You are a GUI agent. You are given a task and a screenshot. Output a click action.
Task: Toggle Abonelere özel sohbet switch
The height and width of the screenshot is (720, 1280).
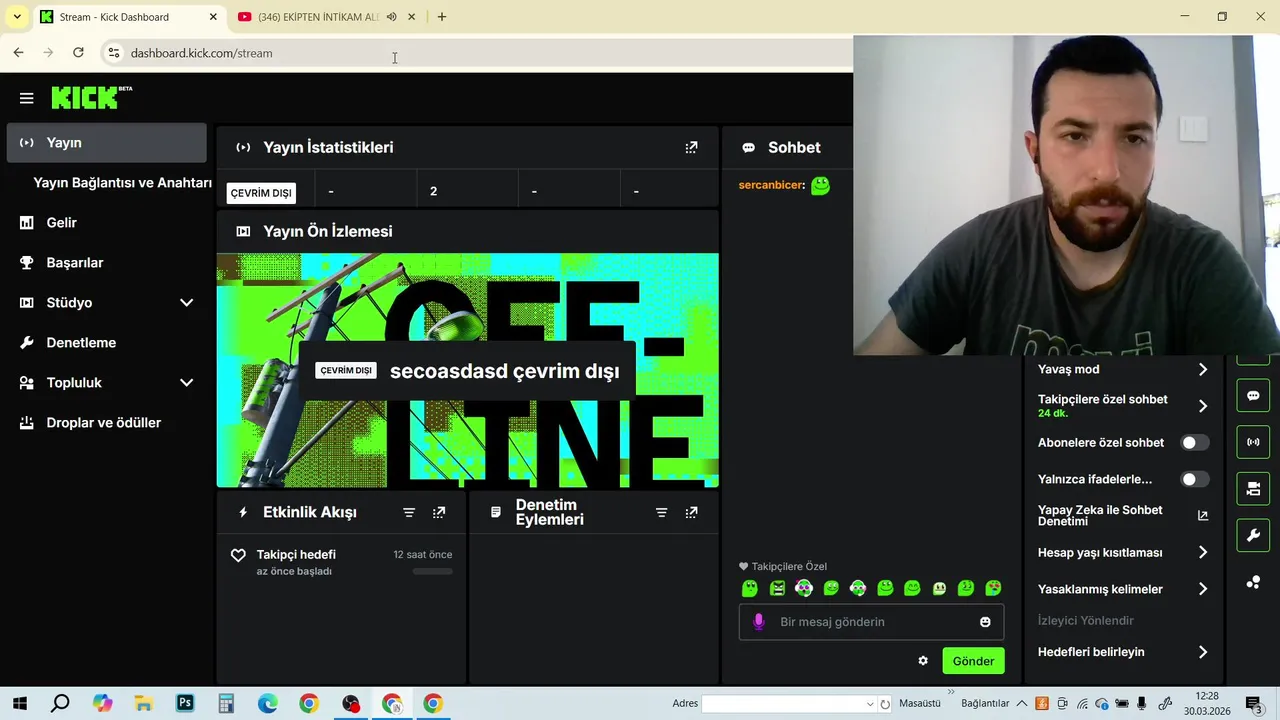[x=1194, y=442]
